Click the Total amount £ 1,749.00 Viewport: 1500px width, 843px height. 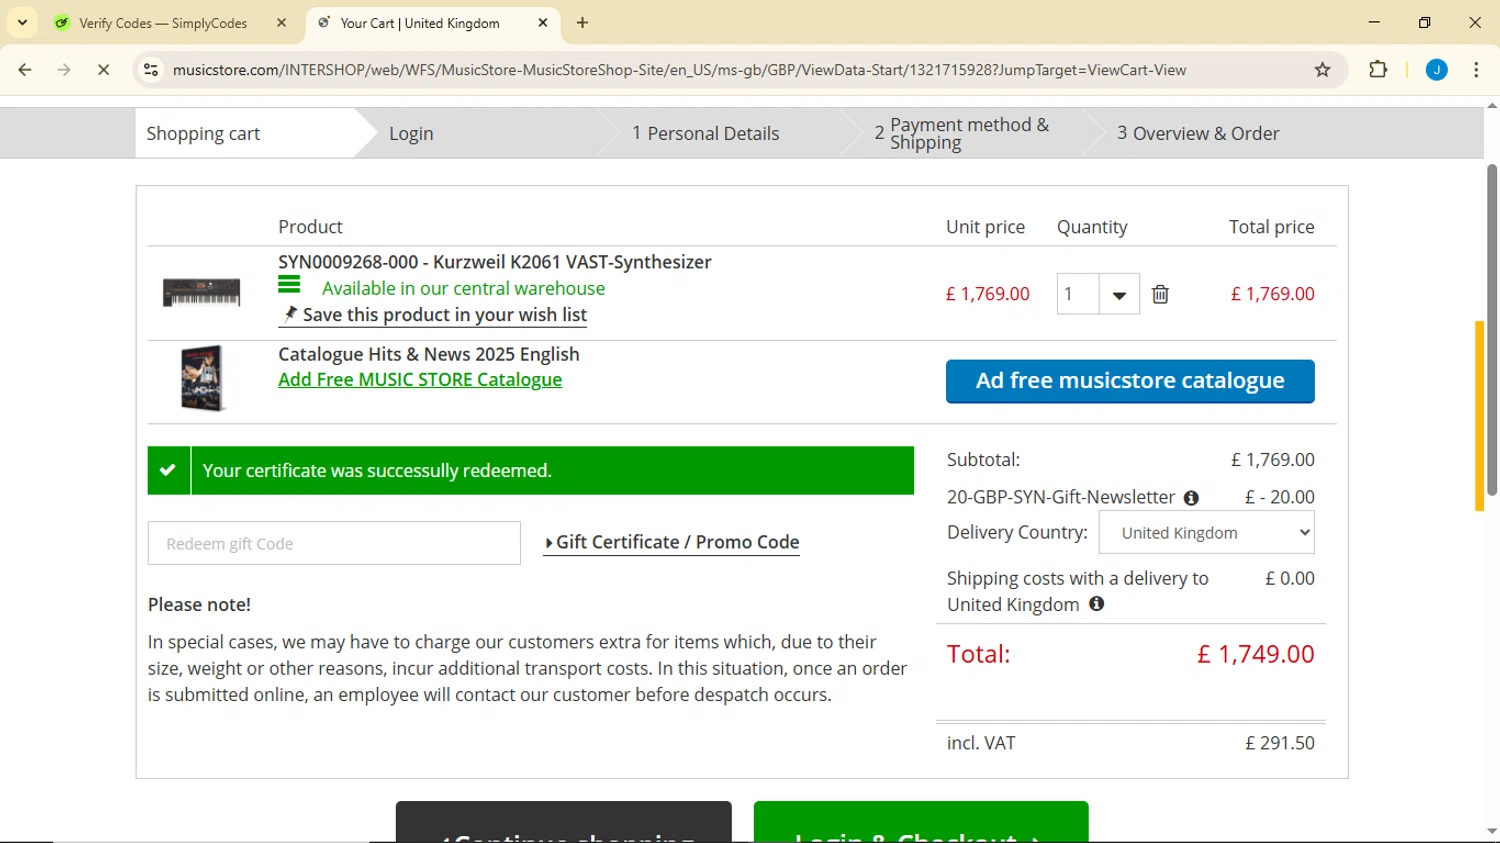point(1255,654)
